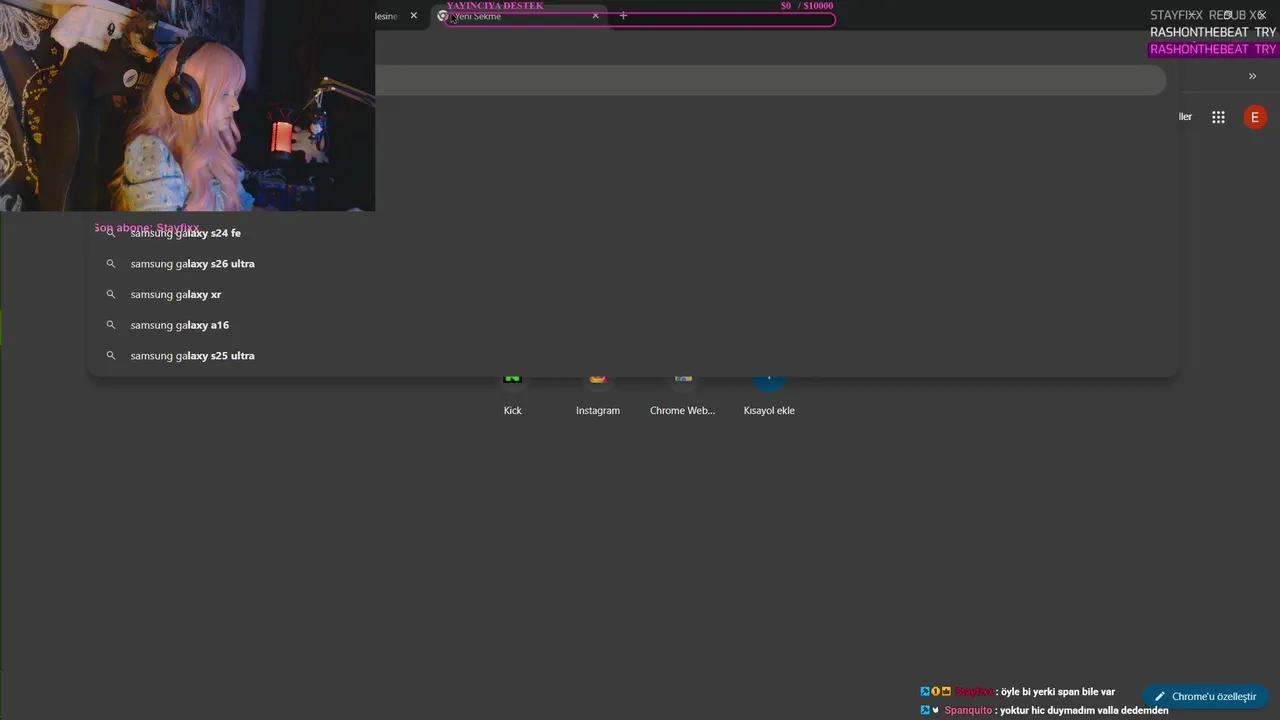Select suggestion samsung galaxy s24 fe
Screen dimensions: 1280x720
[x=633, y=233]
